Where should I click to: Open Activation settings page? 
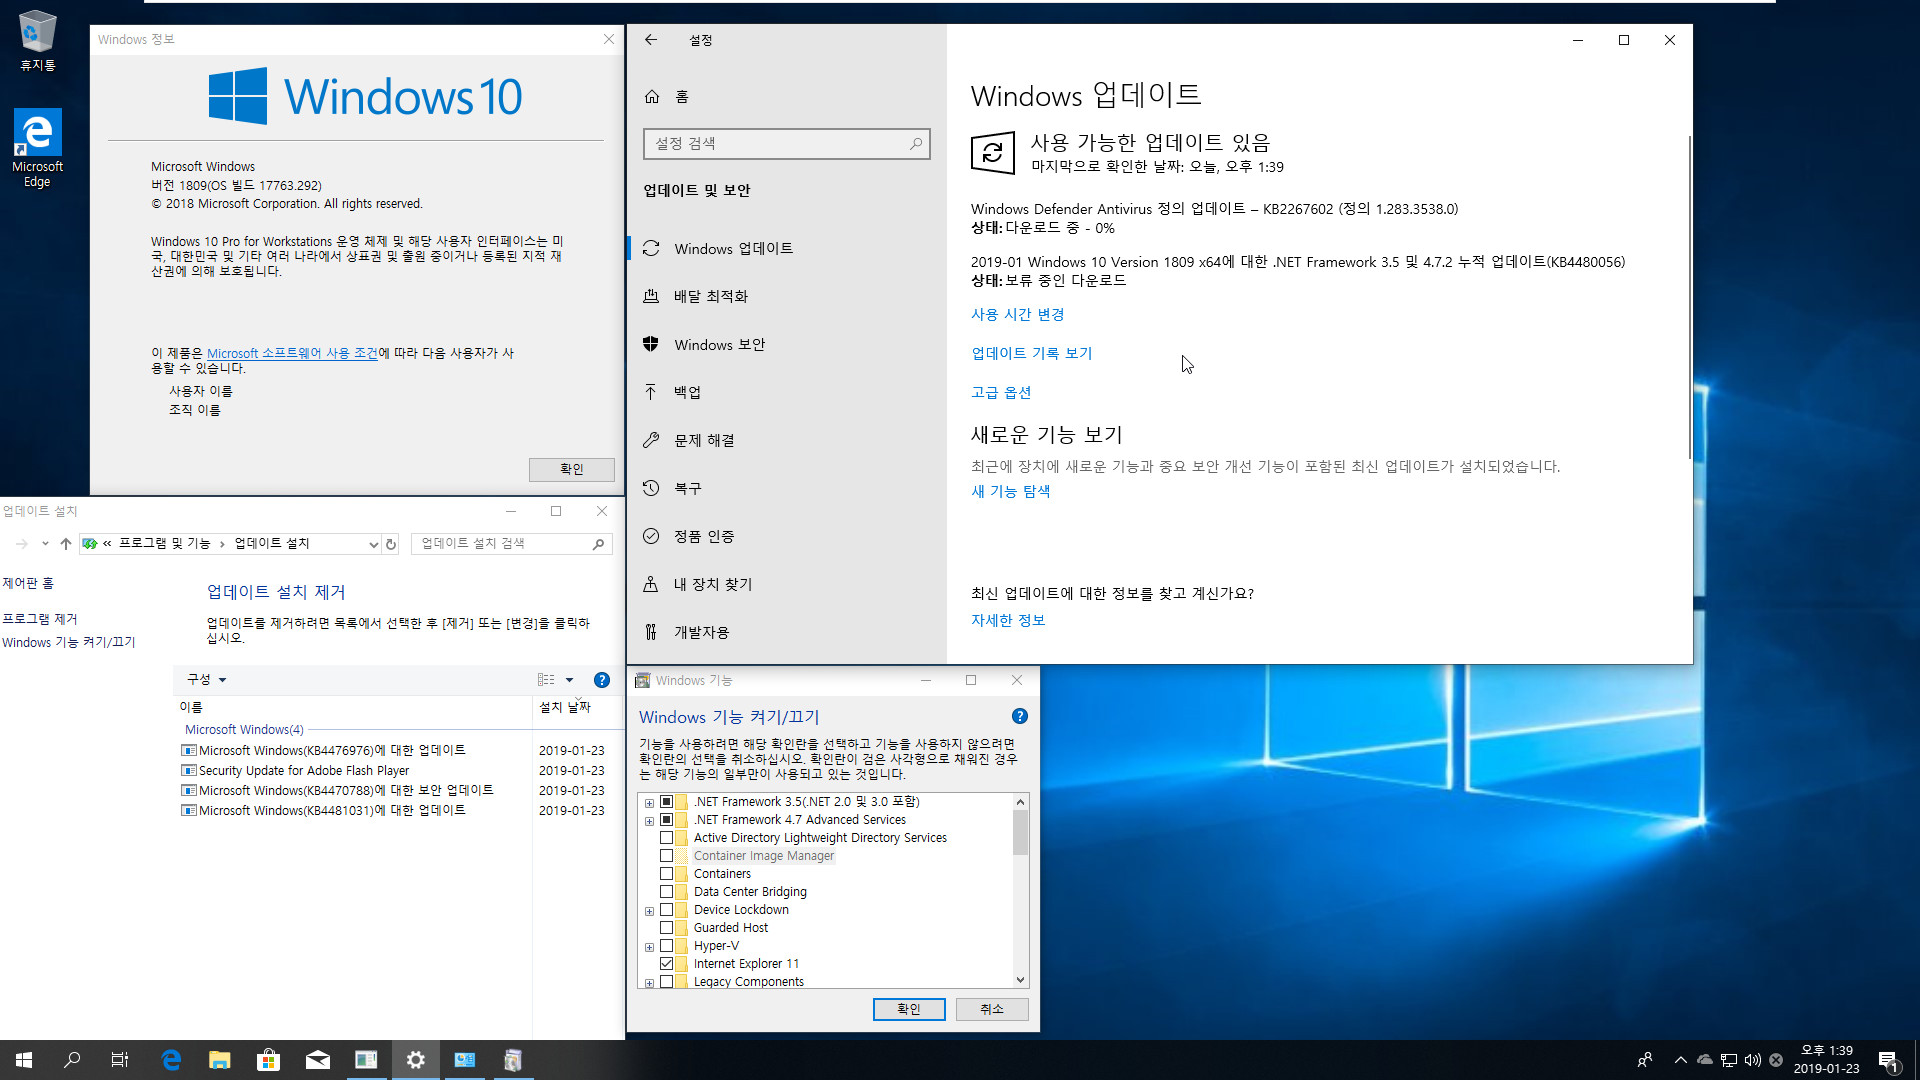(x=787, y=537)
